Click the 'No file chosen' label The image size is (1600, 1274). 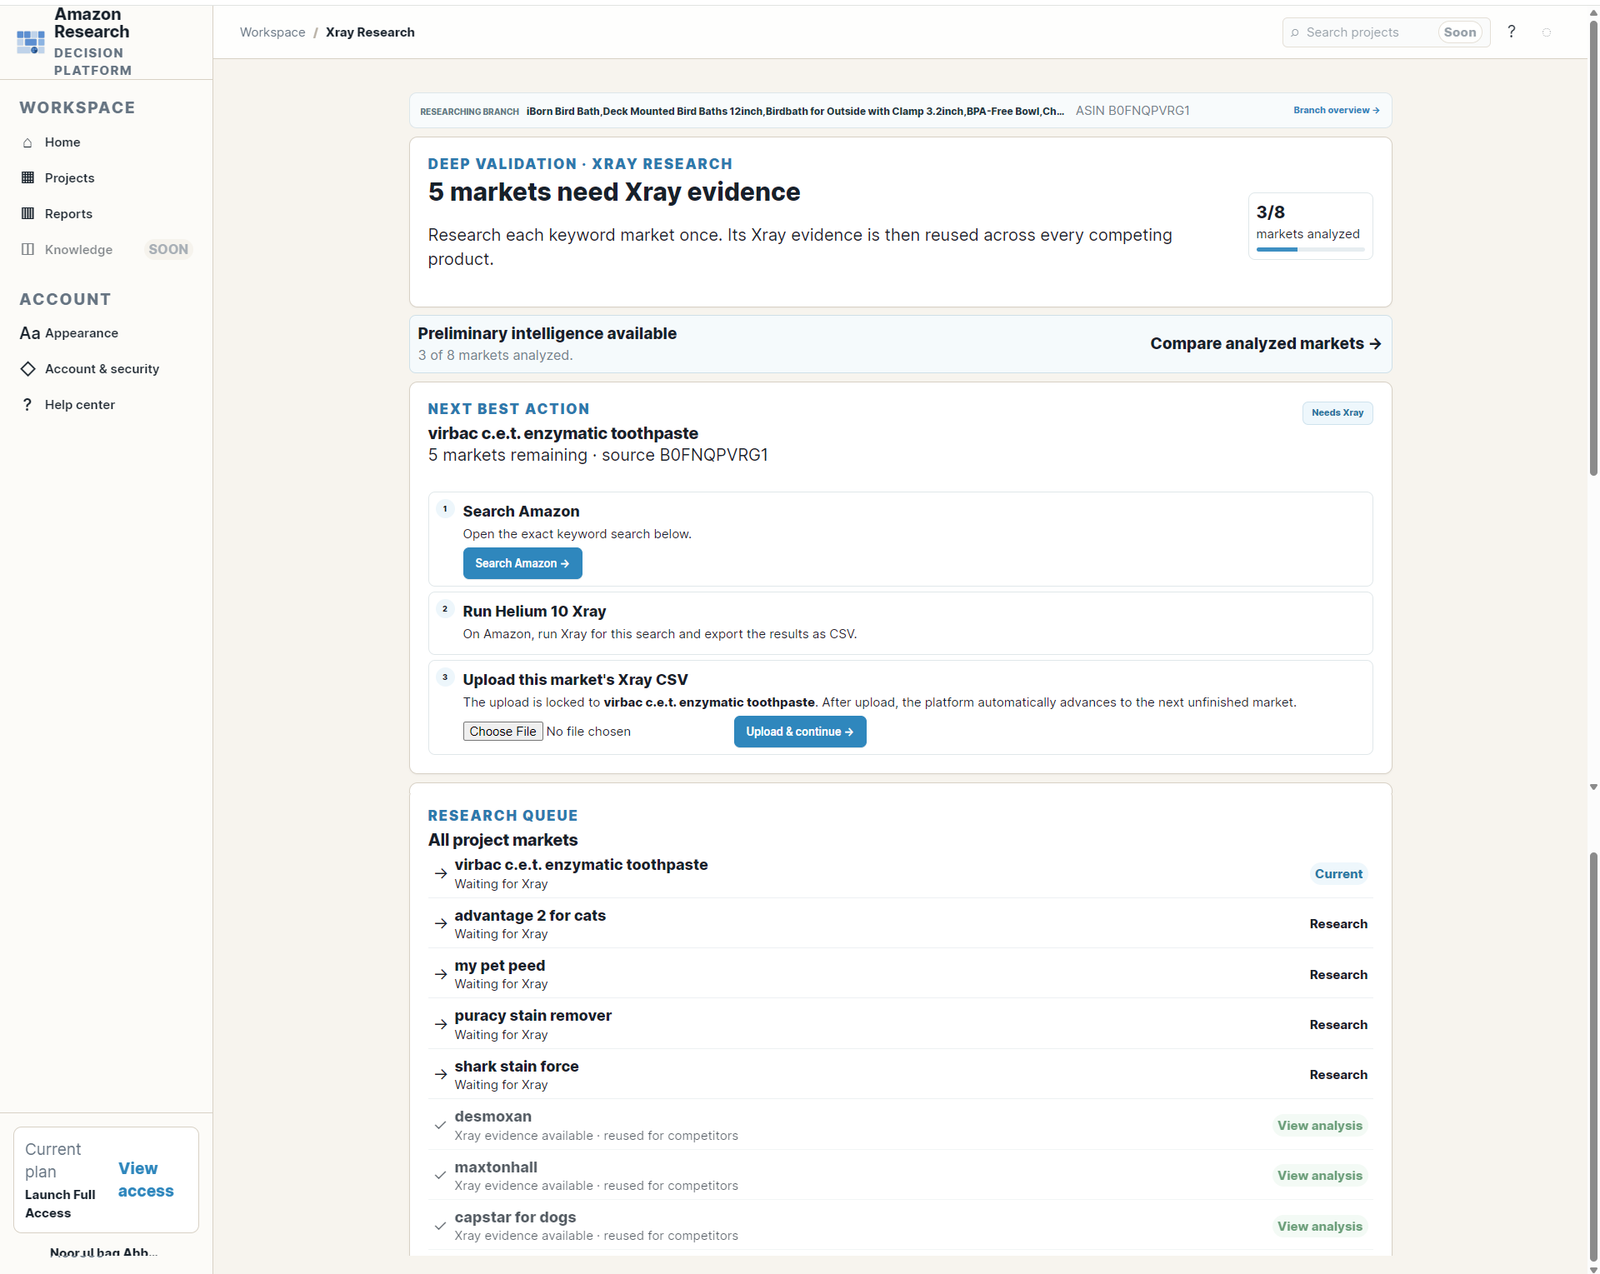pos(589,732)
